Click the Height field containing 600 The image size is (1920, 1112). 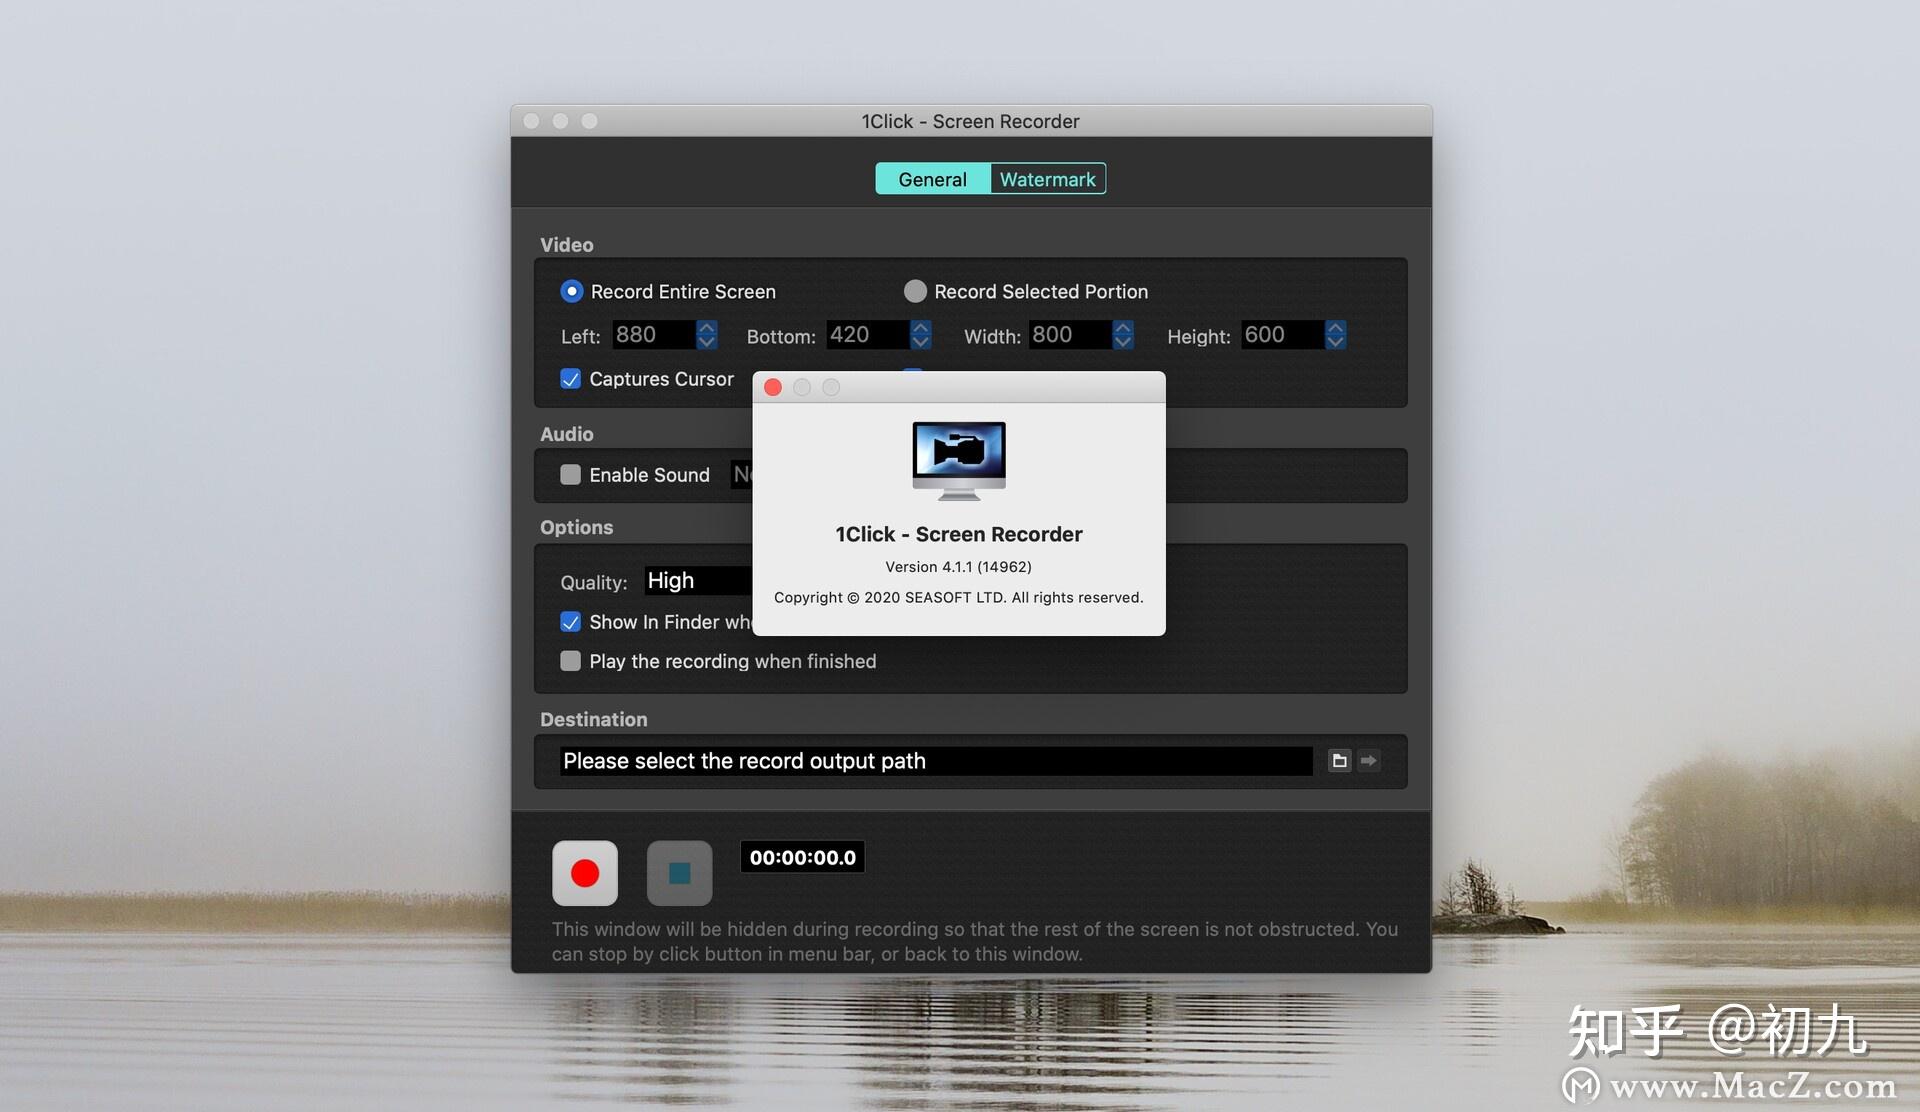1283,335
